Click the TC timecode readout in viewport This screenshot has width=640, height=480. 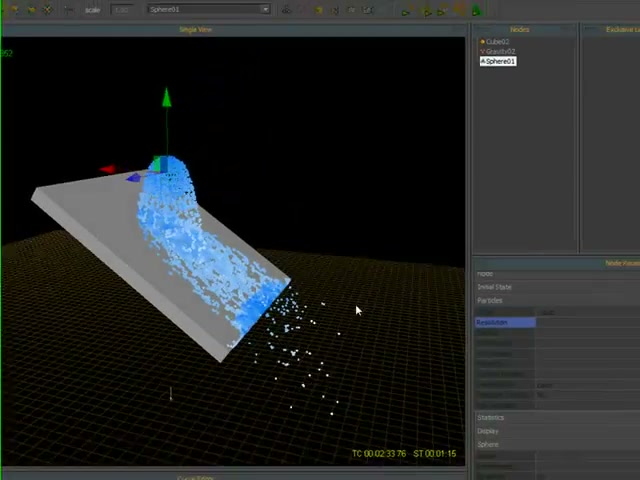[x=379, y=454]
